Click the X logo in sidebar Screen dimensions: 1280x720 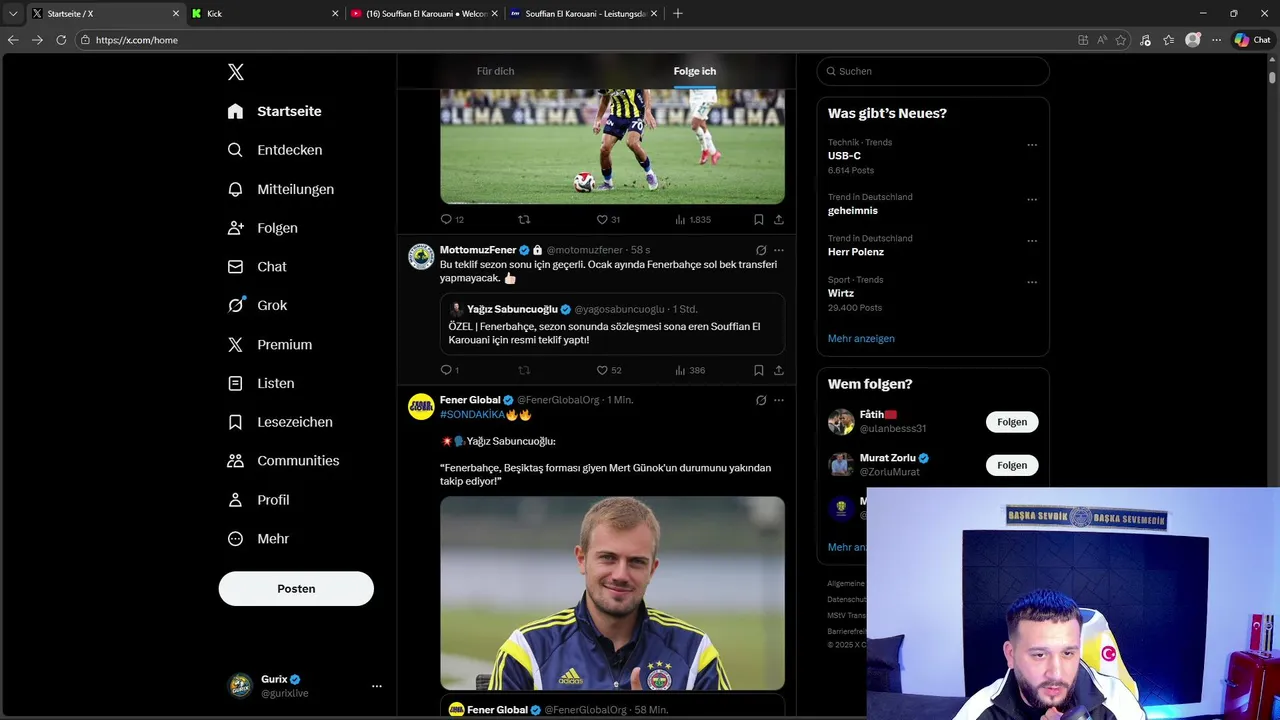(236, 72)
